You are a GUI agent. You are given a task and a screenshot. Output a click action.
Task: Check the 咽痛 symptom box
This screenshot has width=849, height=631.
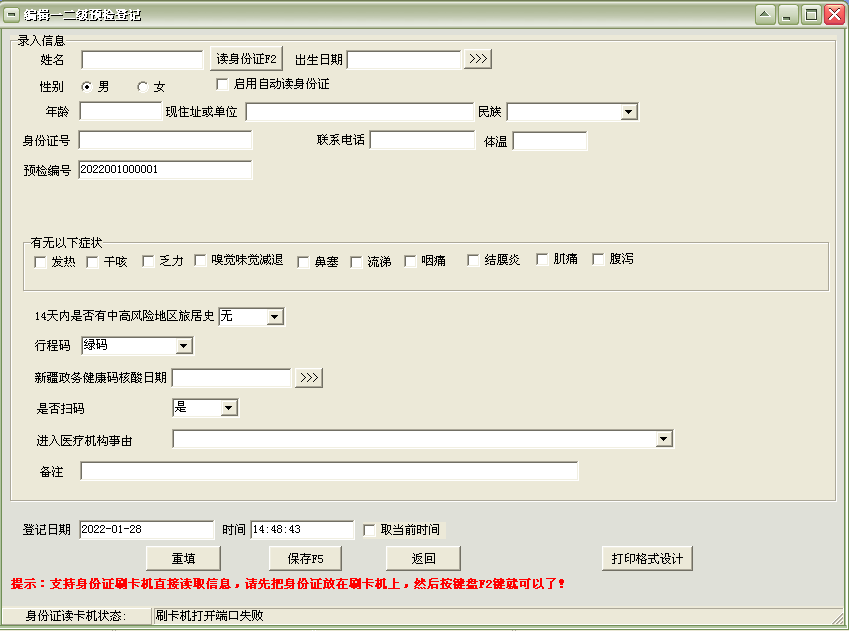(x=410, y=262)
